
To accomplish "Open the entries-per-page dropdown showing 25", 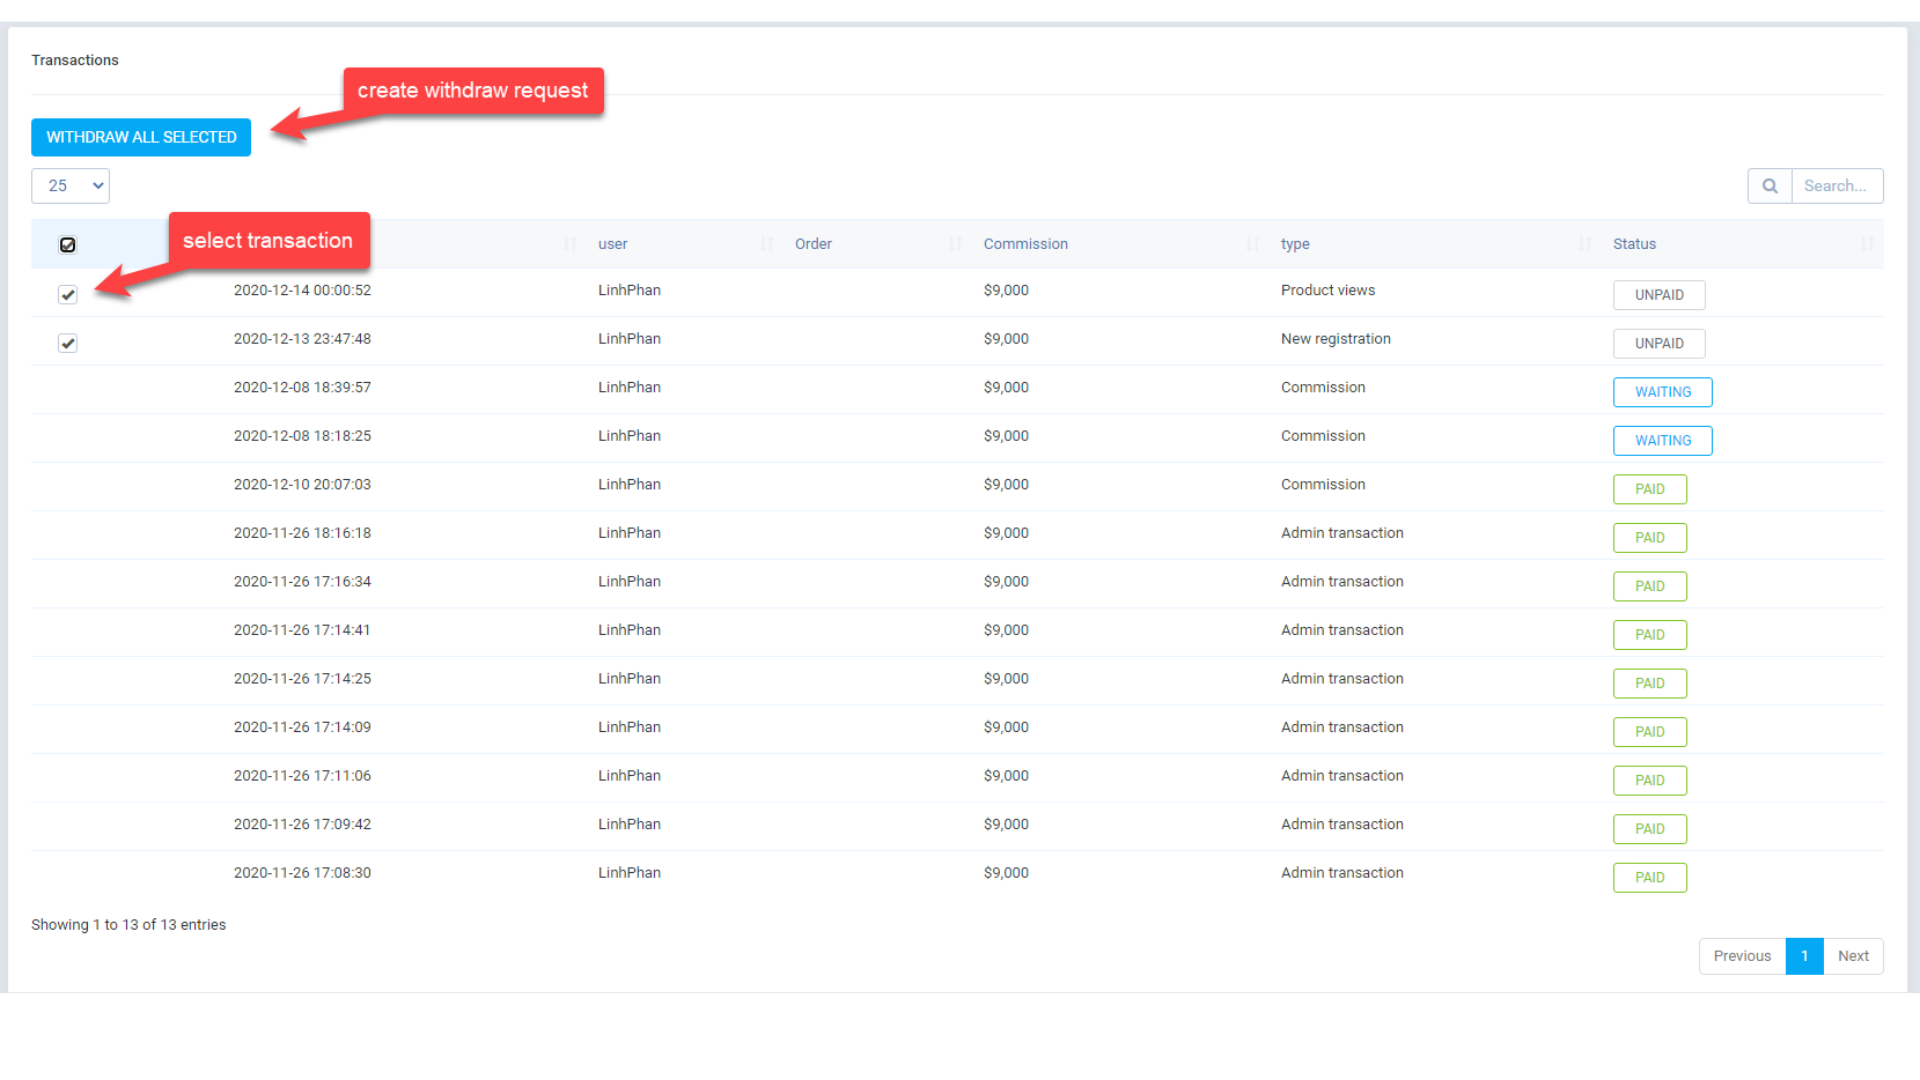I will (x=70, y=185).
